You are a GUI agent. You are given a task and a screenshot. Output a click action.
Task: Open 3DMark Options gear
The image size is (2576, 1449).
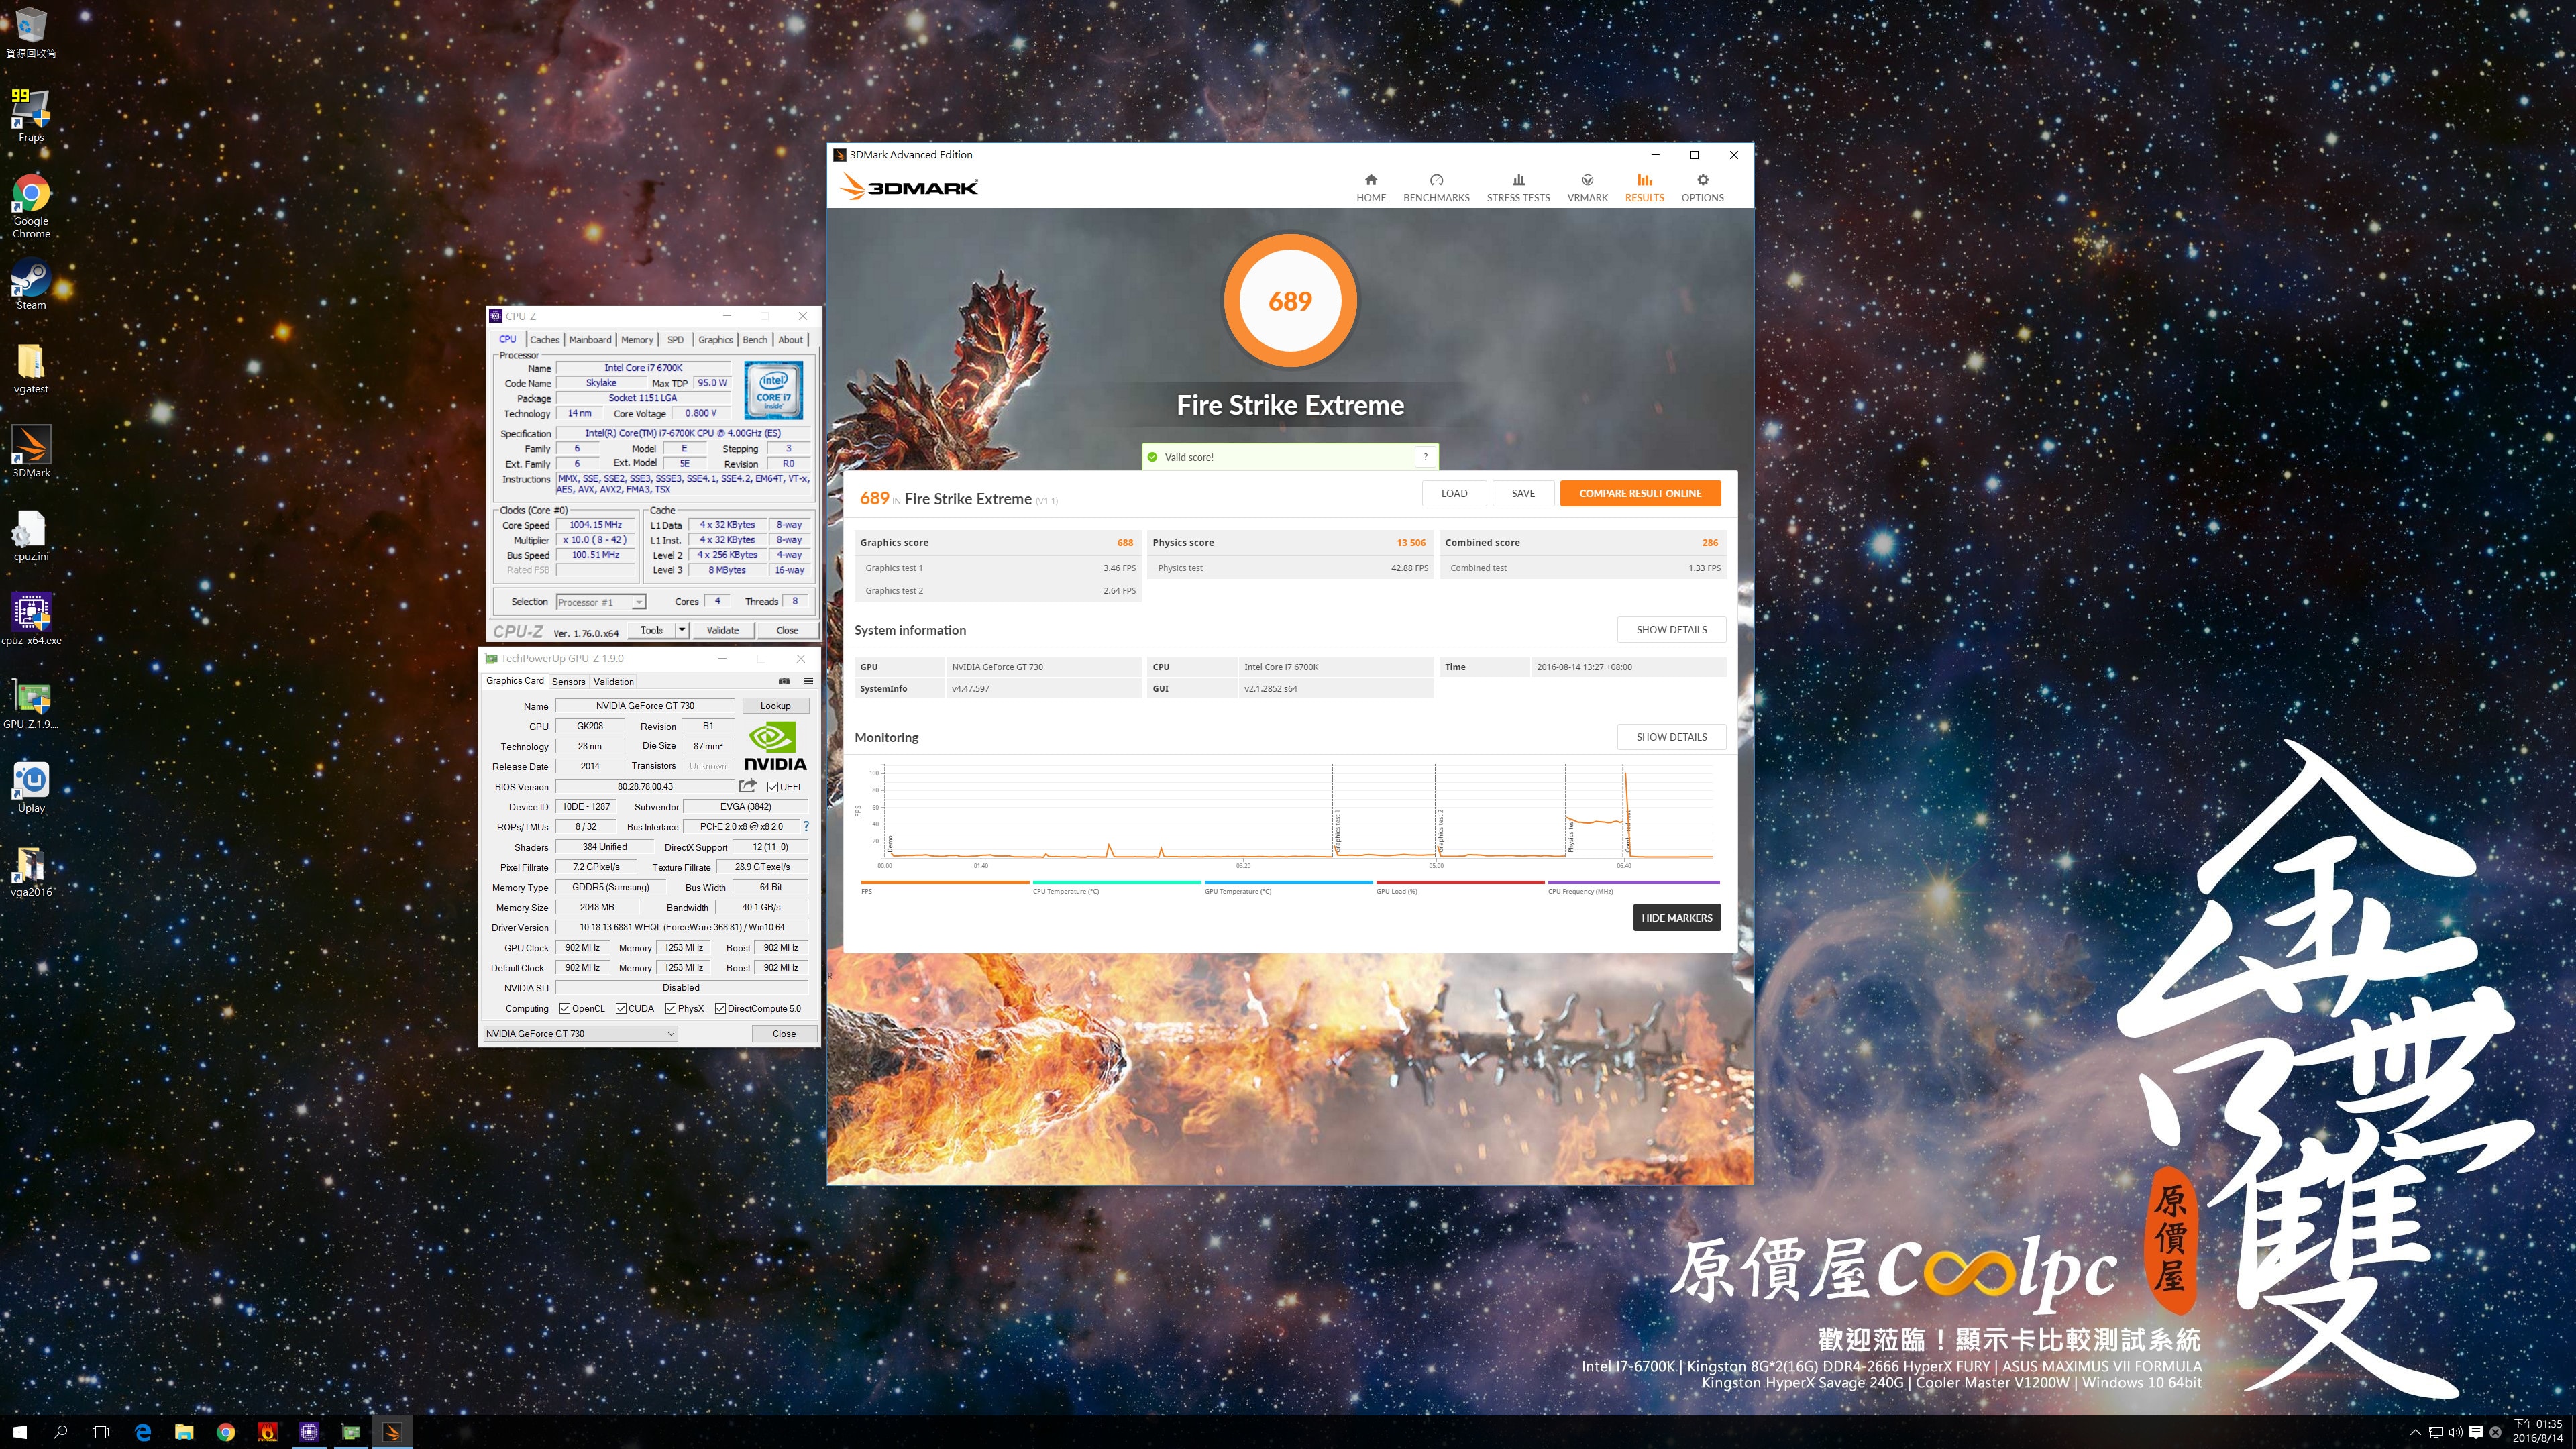pos(1702,187)
